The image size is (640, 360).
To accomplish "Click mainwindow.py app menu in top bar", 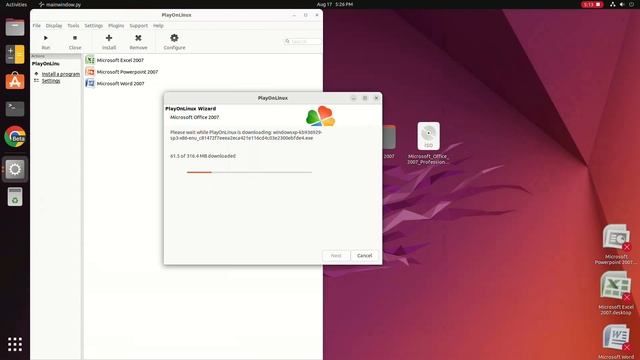I will click(60, 4).
